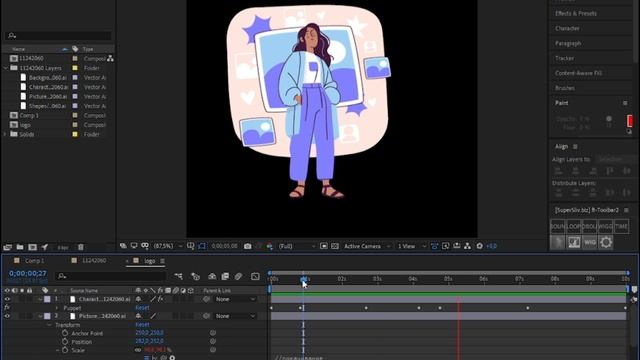Click the red paint foreground color swatch
Screen dimensions: 640x360
click(630, 121)
